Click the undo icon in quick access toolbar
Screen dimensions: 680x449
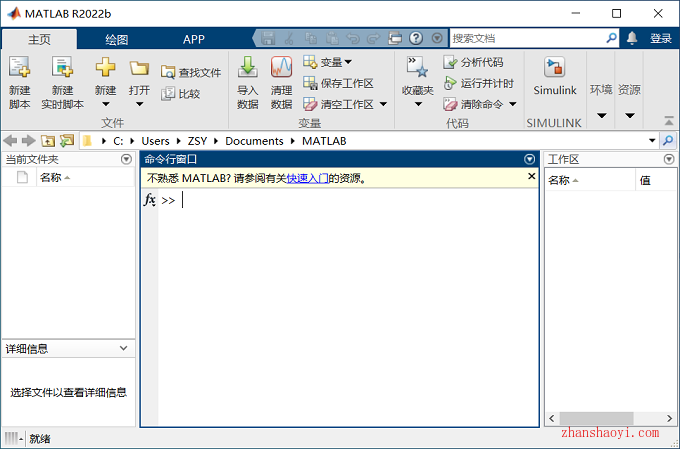click(x=353, y=38)
